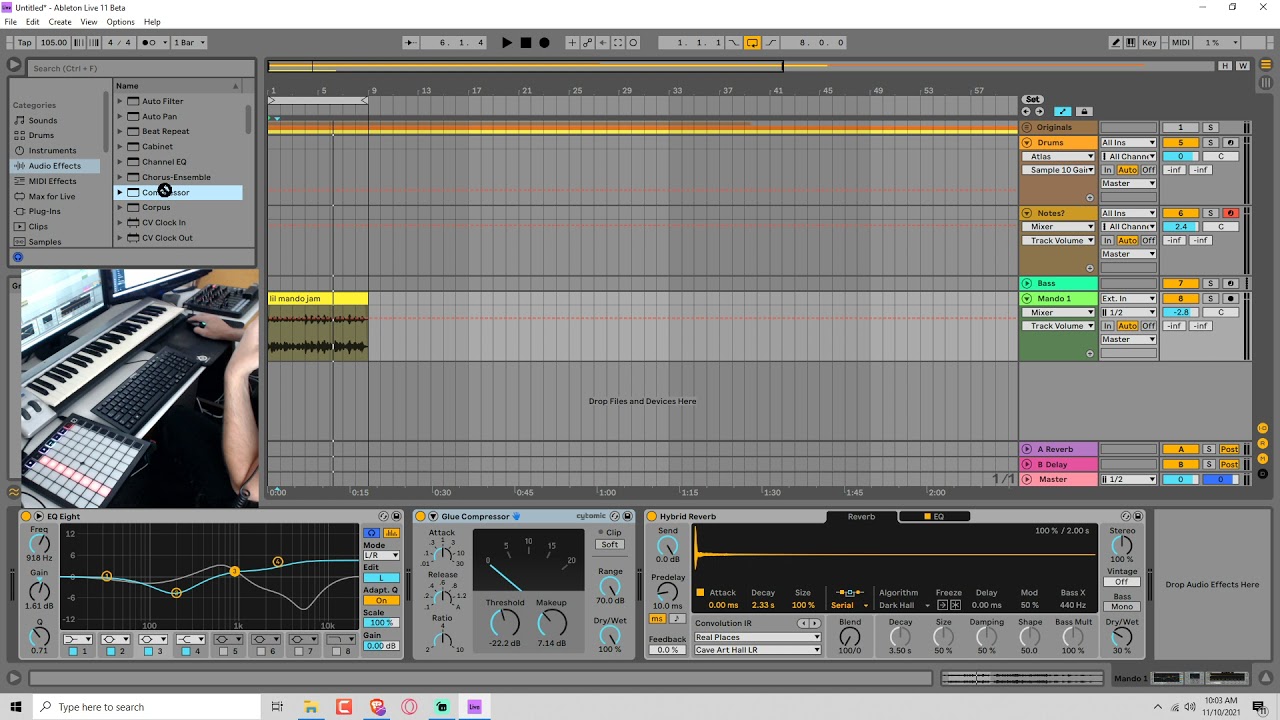Enable the Draw Mode pencil
Viewport: 1280px width, 720px height.
point(1115,43)
